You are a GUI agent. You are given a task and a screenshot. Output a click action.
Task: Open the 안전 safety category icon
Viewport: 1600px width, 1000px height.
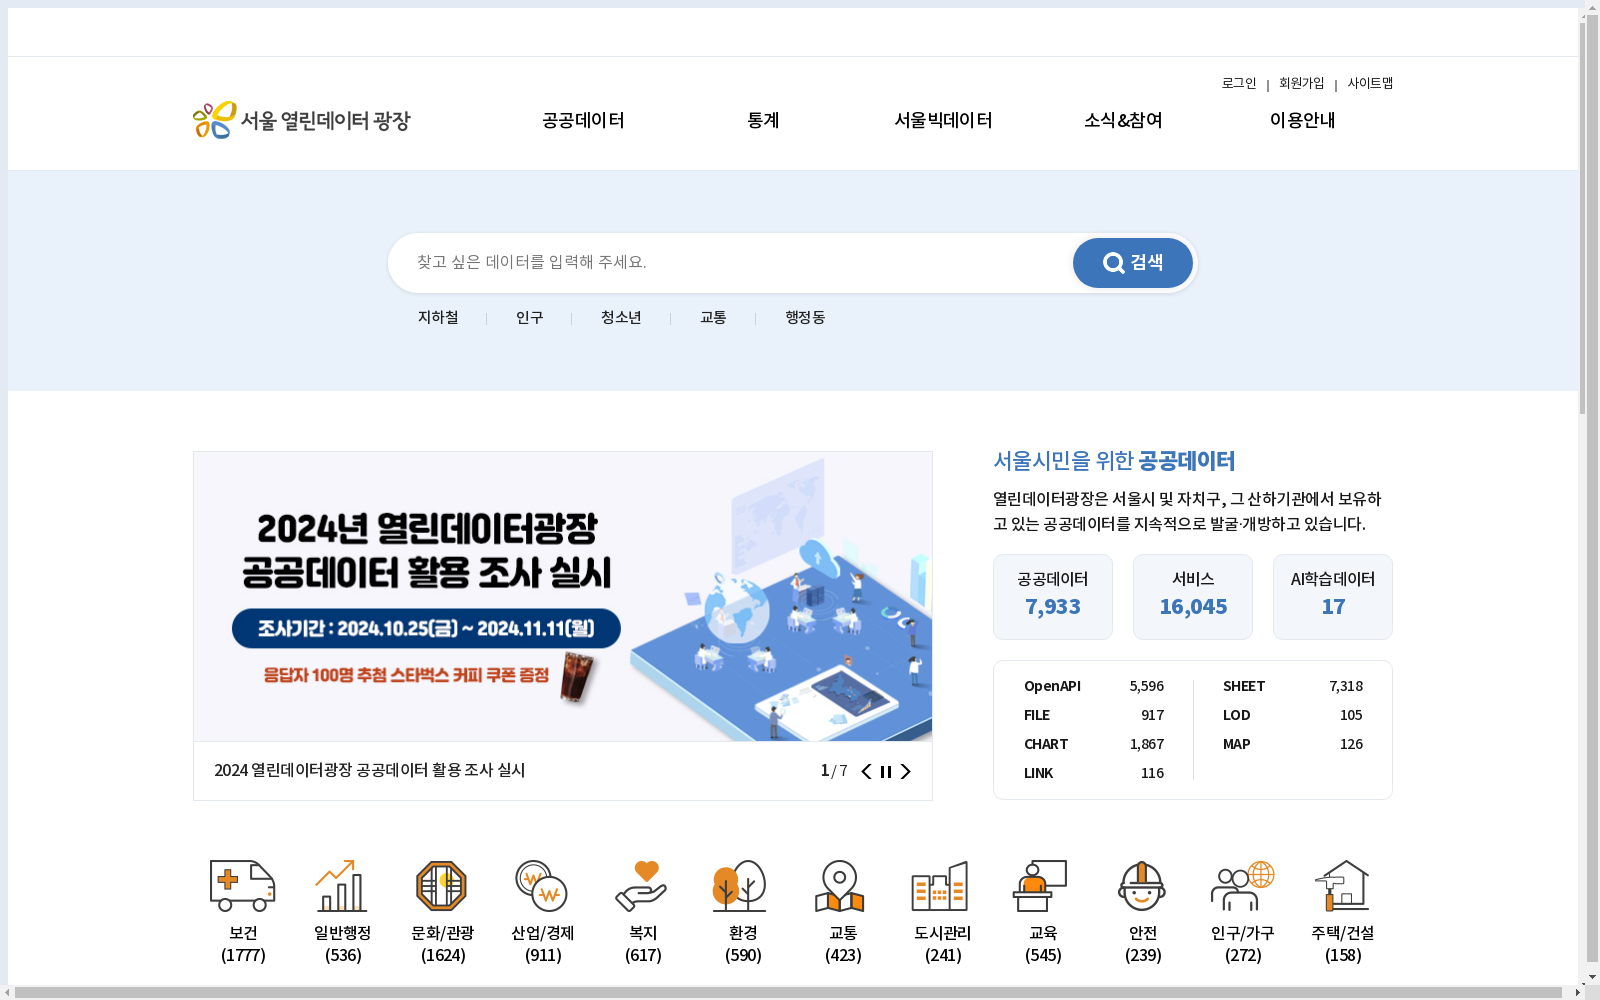pos(1143,886)
